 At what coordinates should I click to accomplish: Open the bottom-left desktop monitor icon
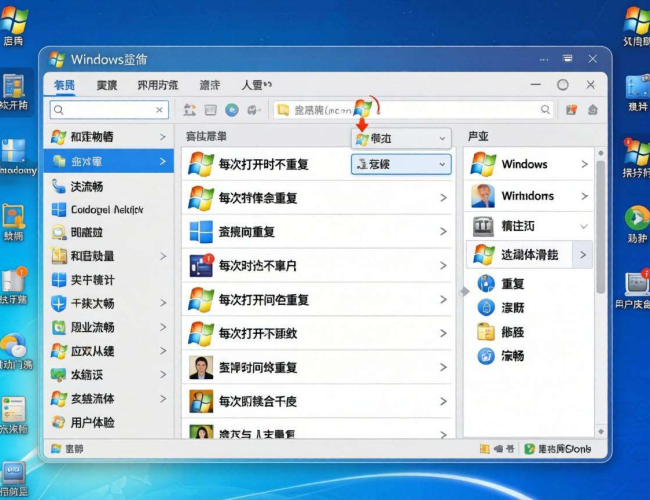(x=14, y=473)
